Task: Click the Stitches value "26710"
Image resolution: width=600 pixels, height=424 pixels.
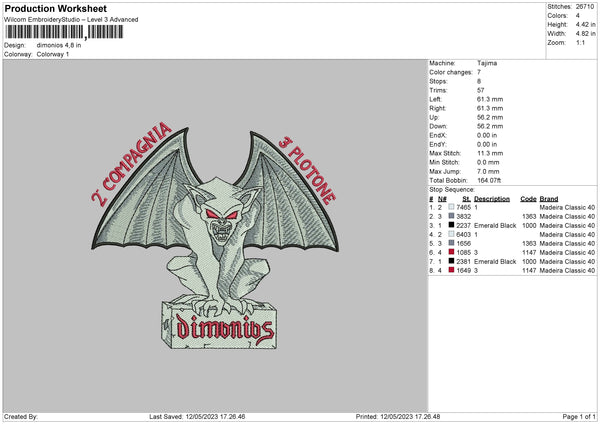Action: (585, 7)
